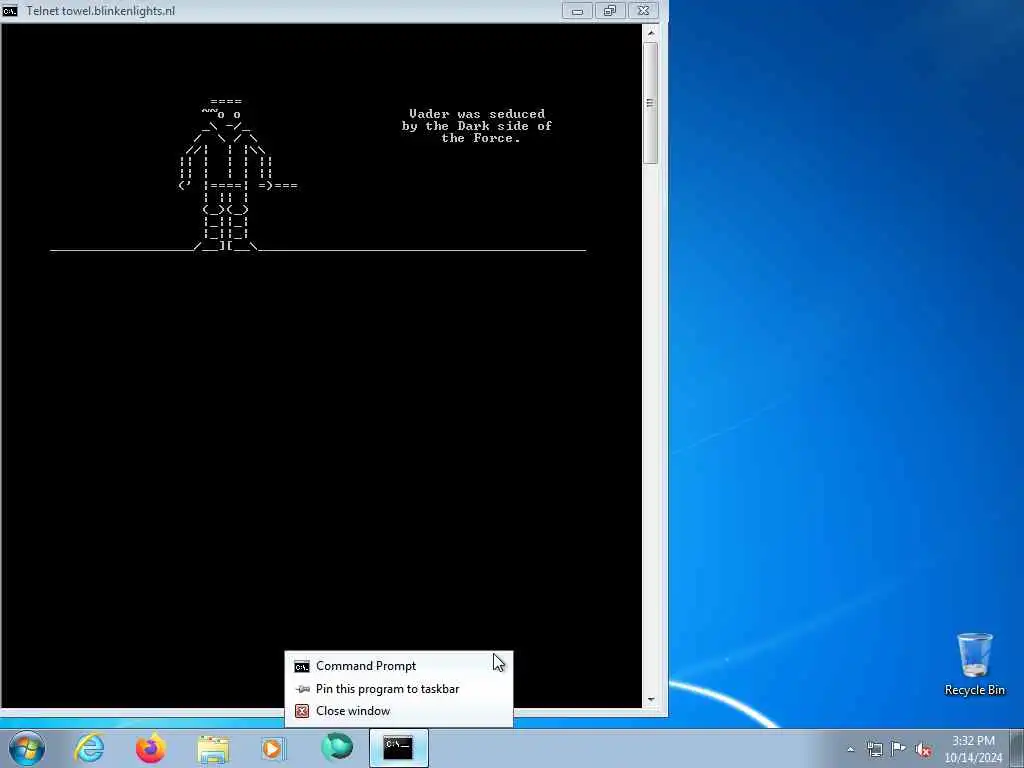Click the Telnet towel.blinkenlights.nl title text

pos(101,11)
